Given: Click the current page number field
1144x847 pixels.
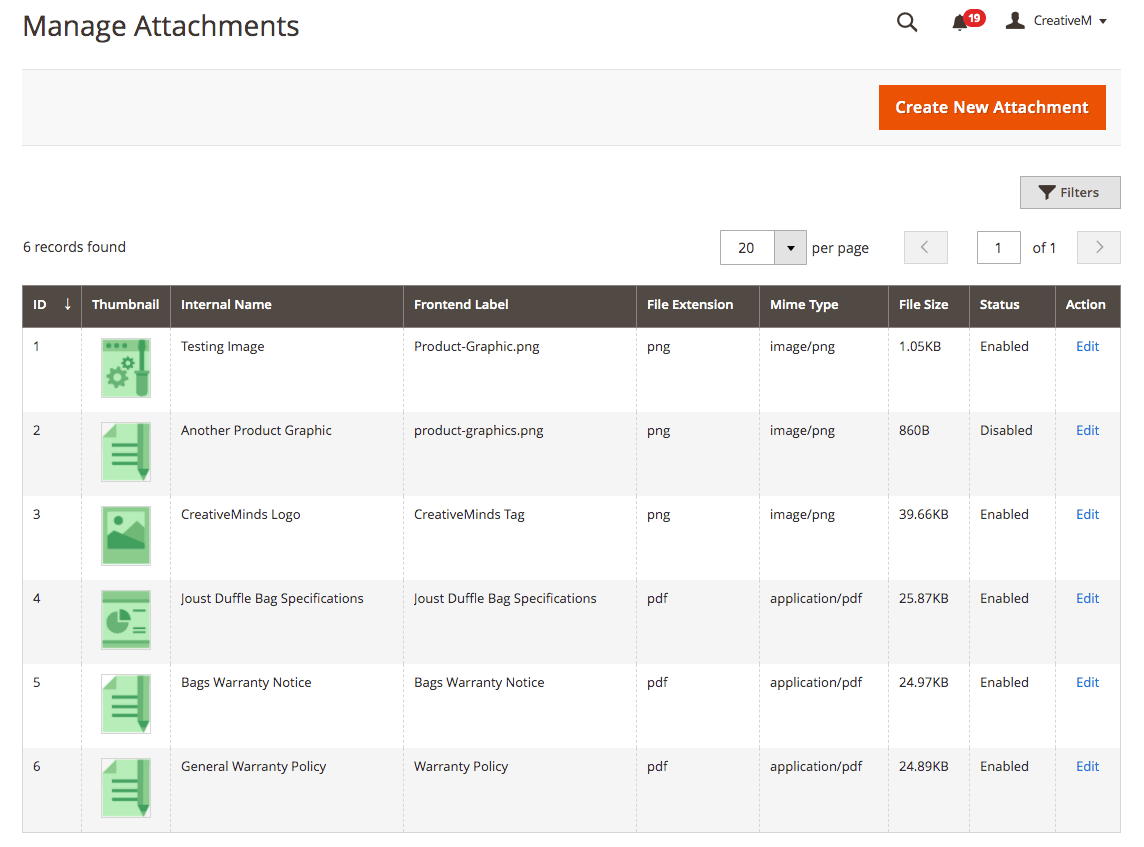Looking at the screenshot, I should pos(998,248).
